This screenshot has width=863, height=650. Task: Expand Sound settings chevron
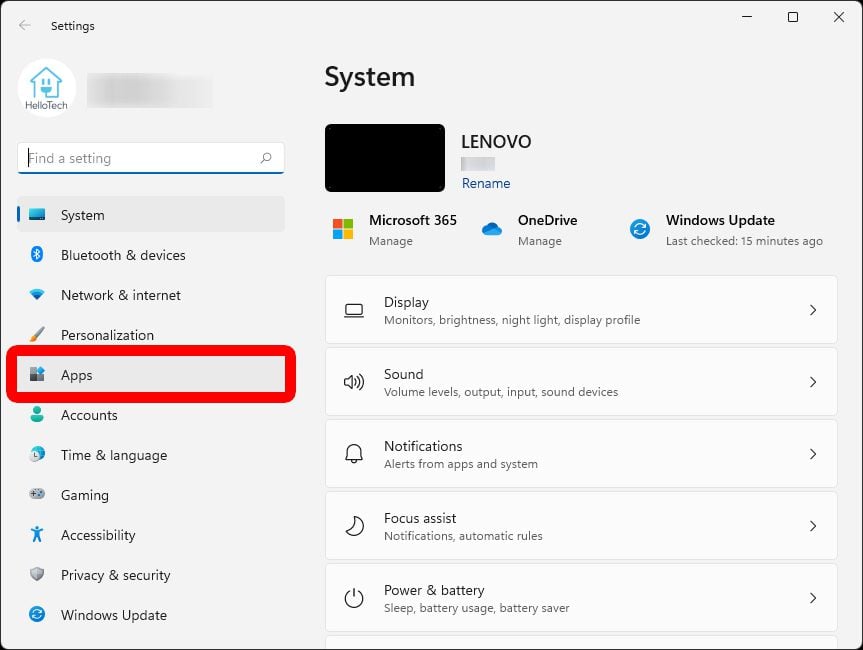pyautogui.click(x=813, y=382)
